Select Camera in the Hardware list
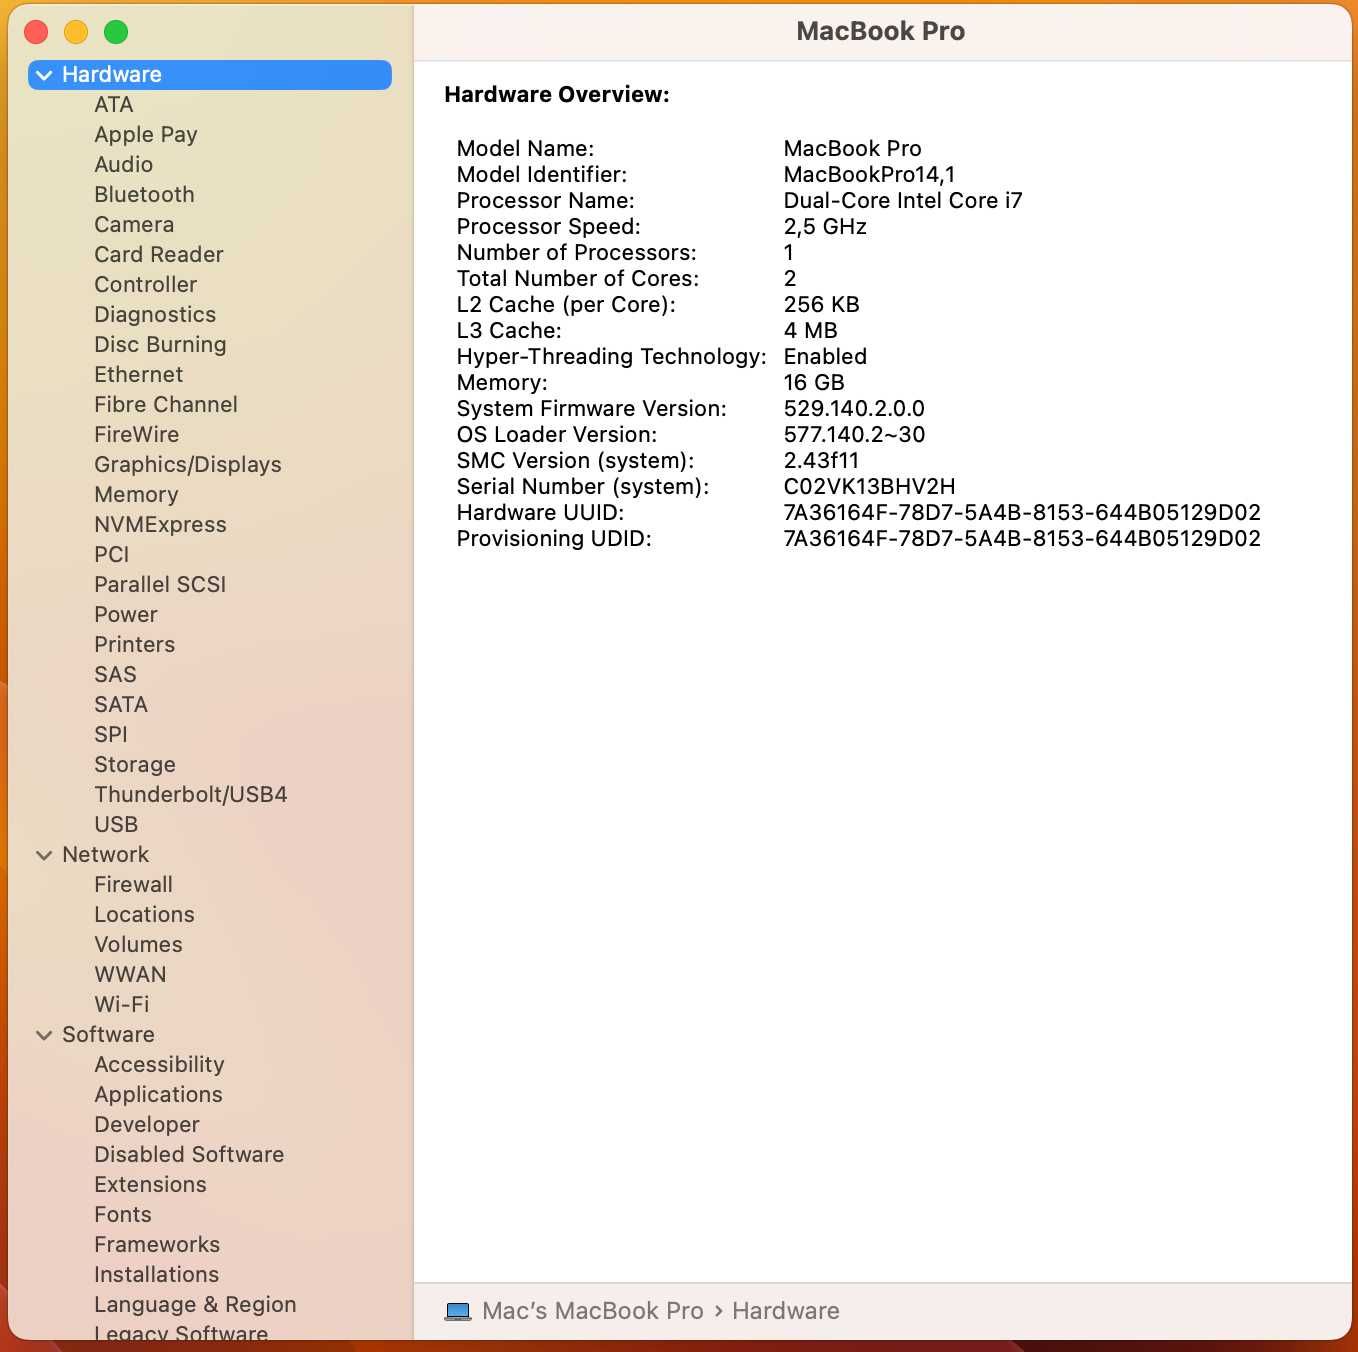 click(134, 225)
